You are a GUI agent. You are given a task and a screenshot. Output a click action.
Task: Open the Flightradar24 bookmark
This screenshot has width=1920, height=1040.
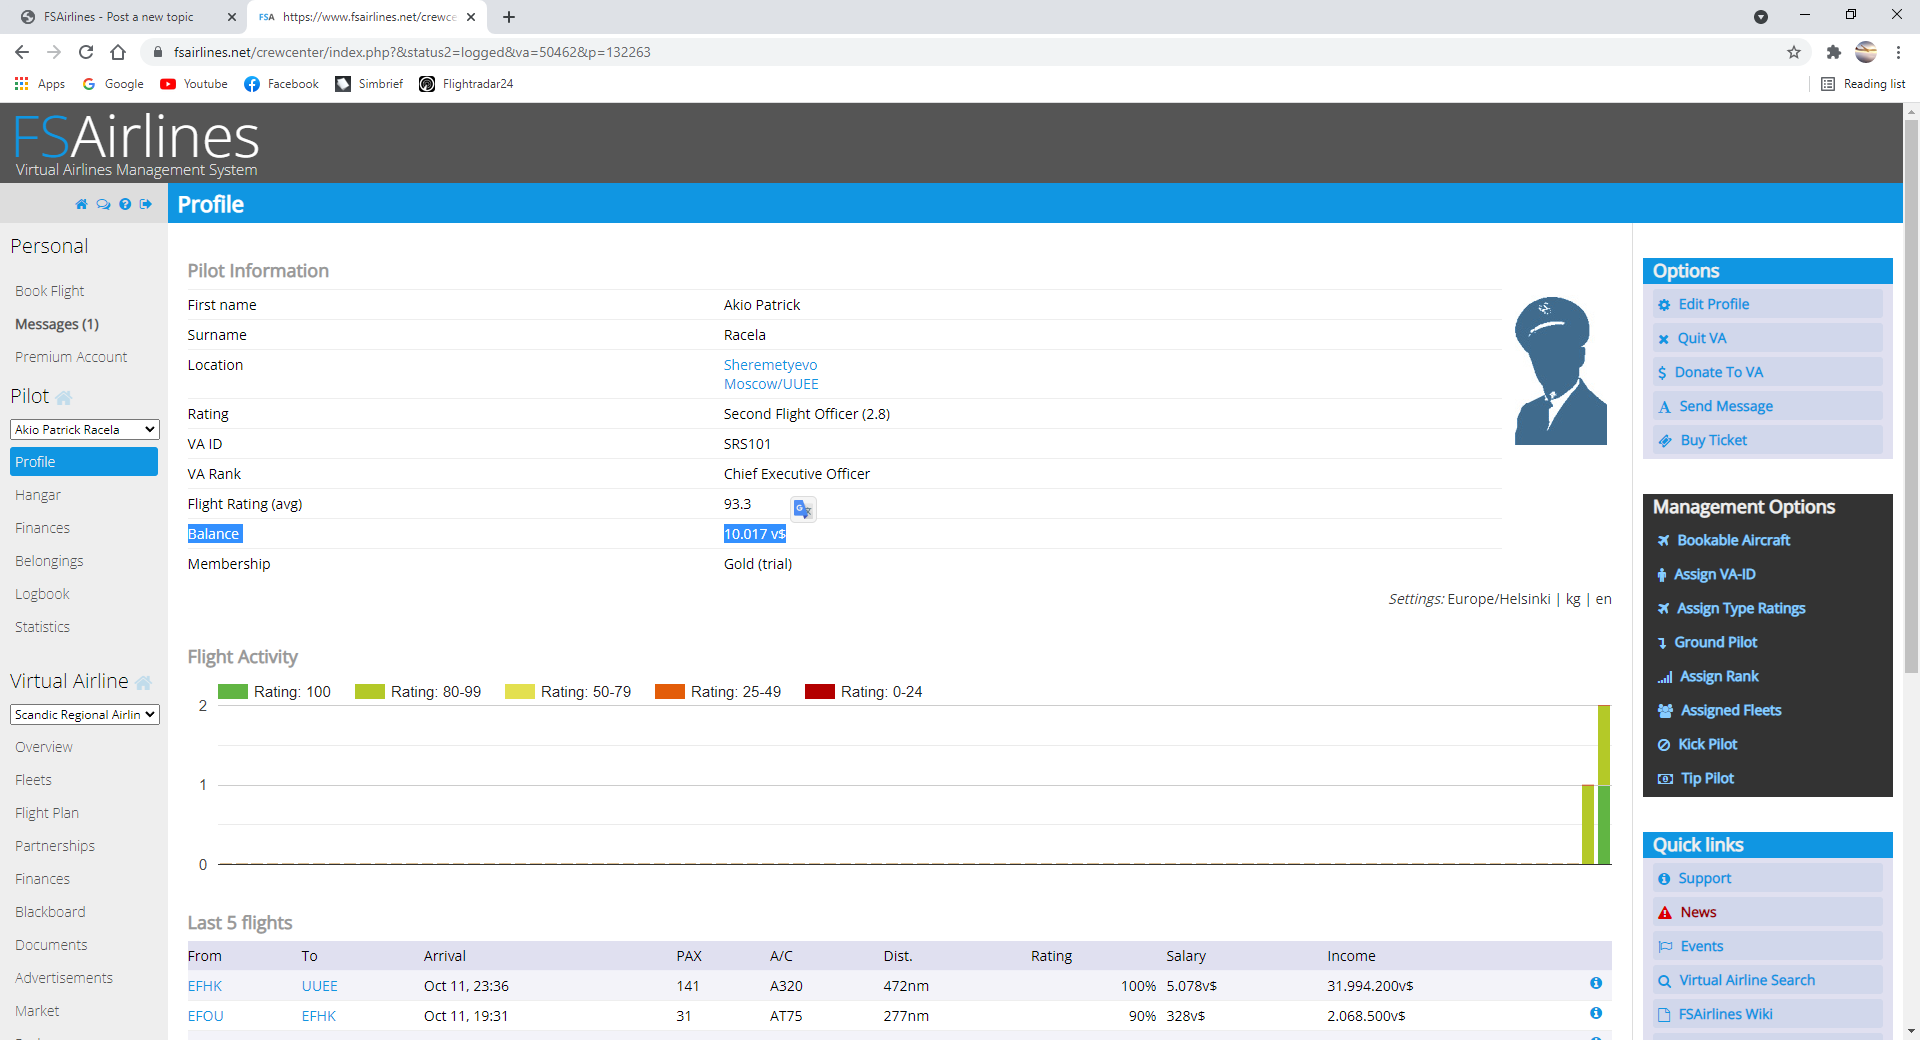click(466, 84)
